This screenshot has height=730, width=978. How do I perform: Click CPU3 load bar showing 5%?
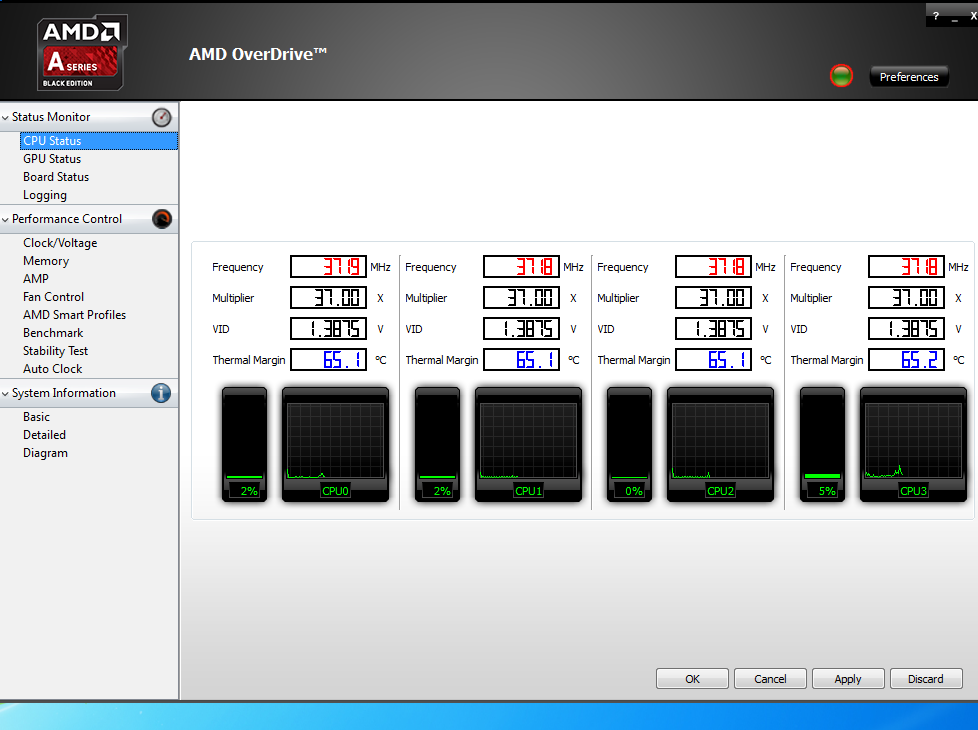tap(823, 444)
